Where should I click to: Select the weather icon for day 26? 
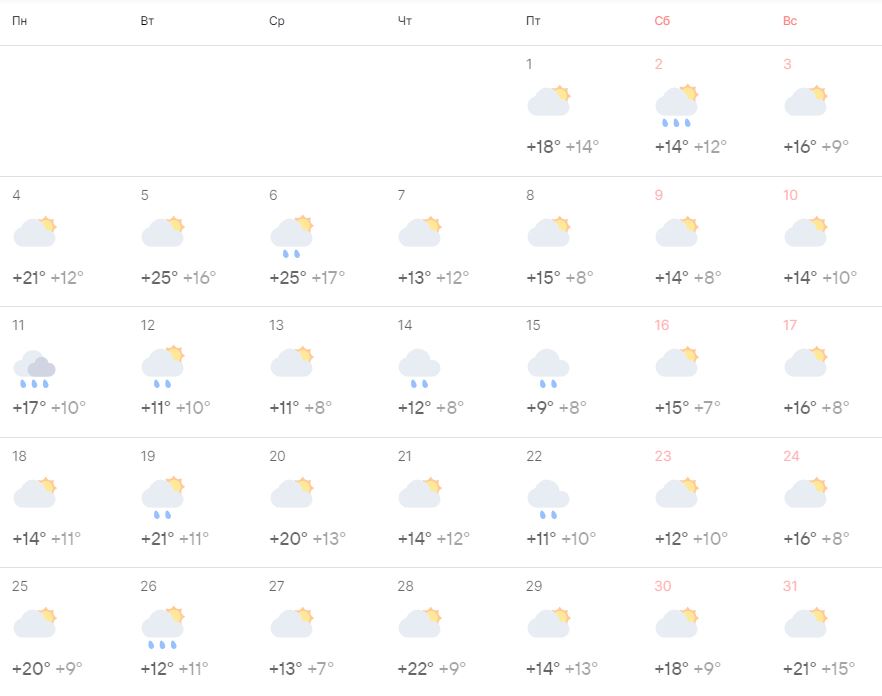click(x=163, y=627)
